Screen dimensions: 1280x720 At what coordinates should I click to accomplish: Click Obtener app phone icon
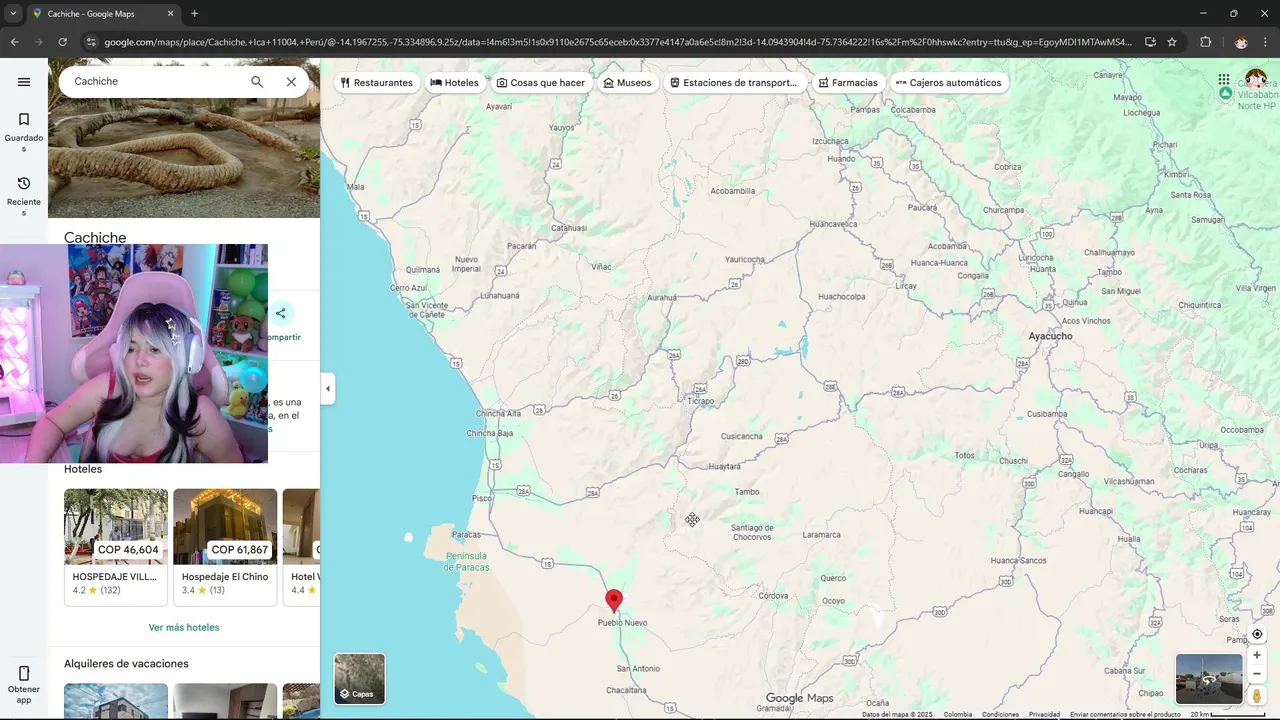[x=24, y=673]
